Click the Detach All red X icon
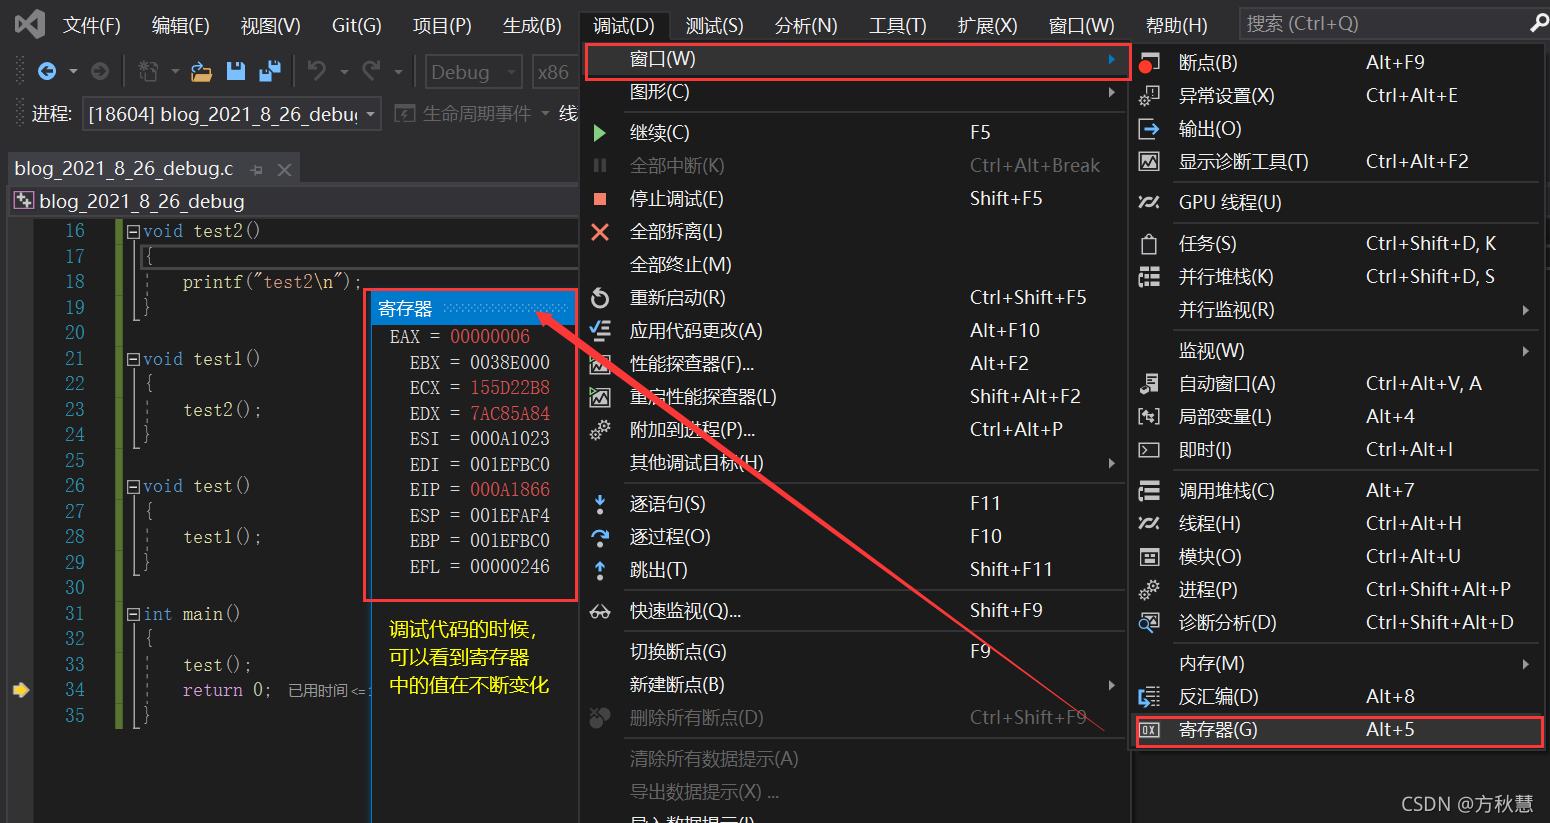 [x=600, y=232]
